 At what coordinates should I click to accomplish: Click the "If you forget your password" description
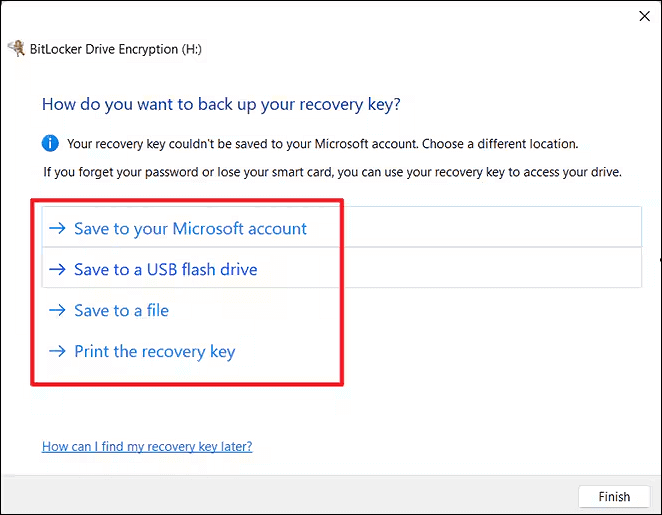pos(332,172)
